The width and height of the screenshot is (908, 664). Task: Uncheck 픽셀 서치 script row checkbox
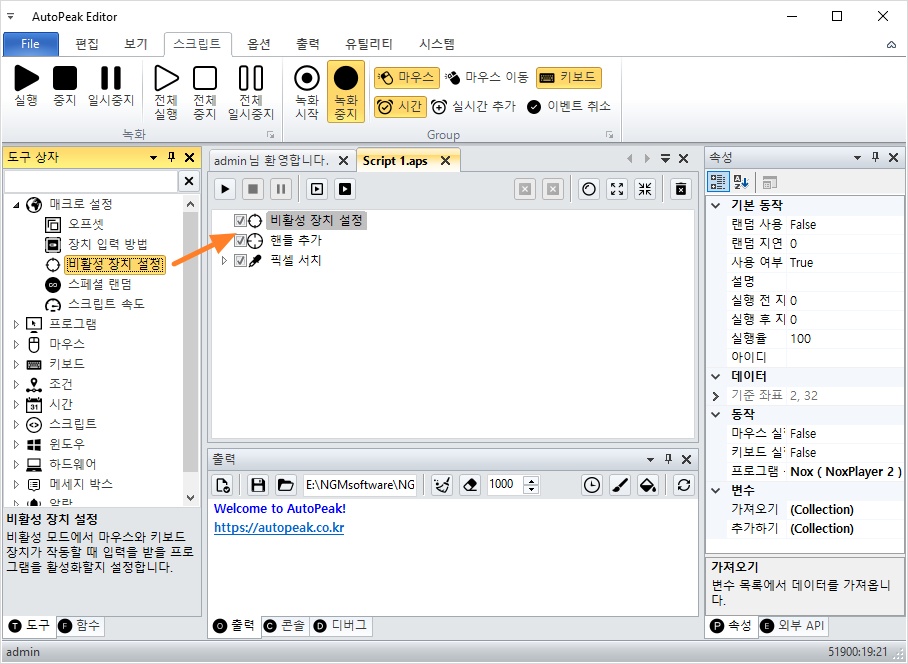tap(240, 261)
